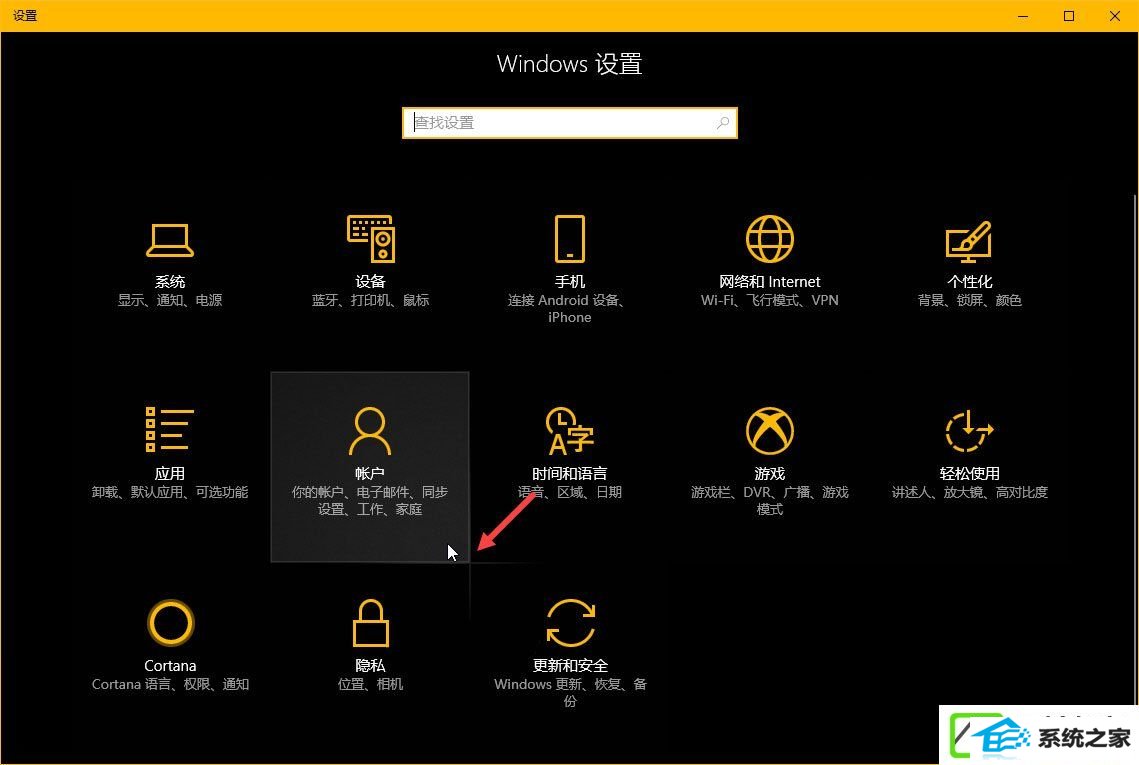Click the 隐私 title label
Viewport: 1139px width, 765px height.
click(370, 665)
